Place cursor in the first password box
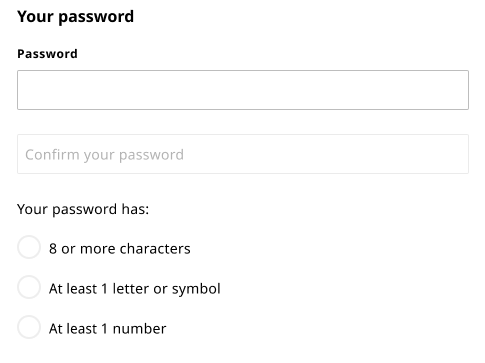The width and height of the screenshot is (485, 363). [x=243, y=90]
